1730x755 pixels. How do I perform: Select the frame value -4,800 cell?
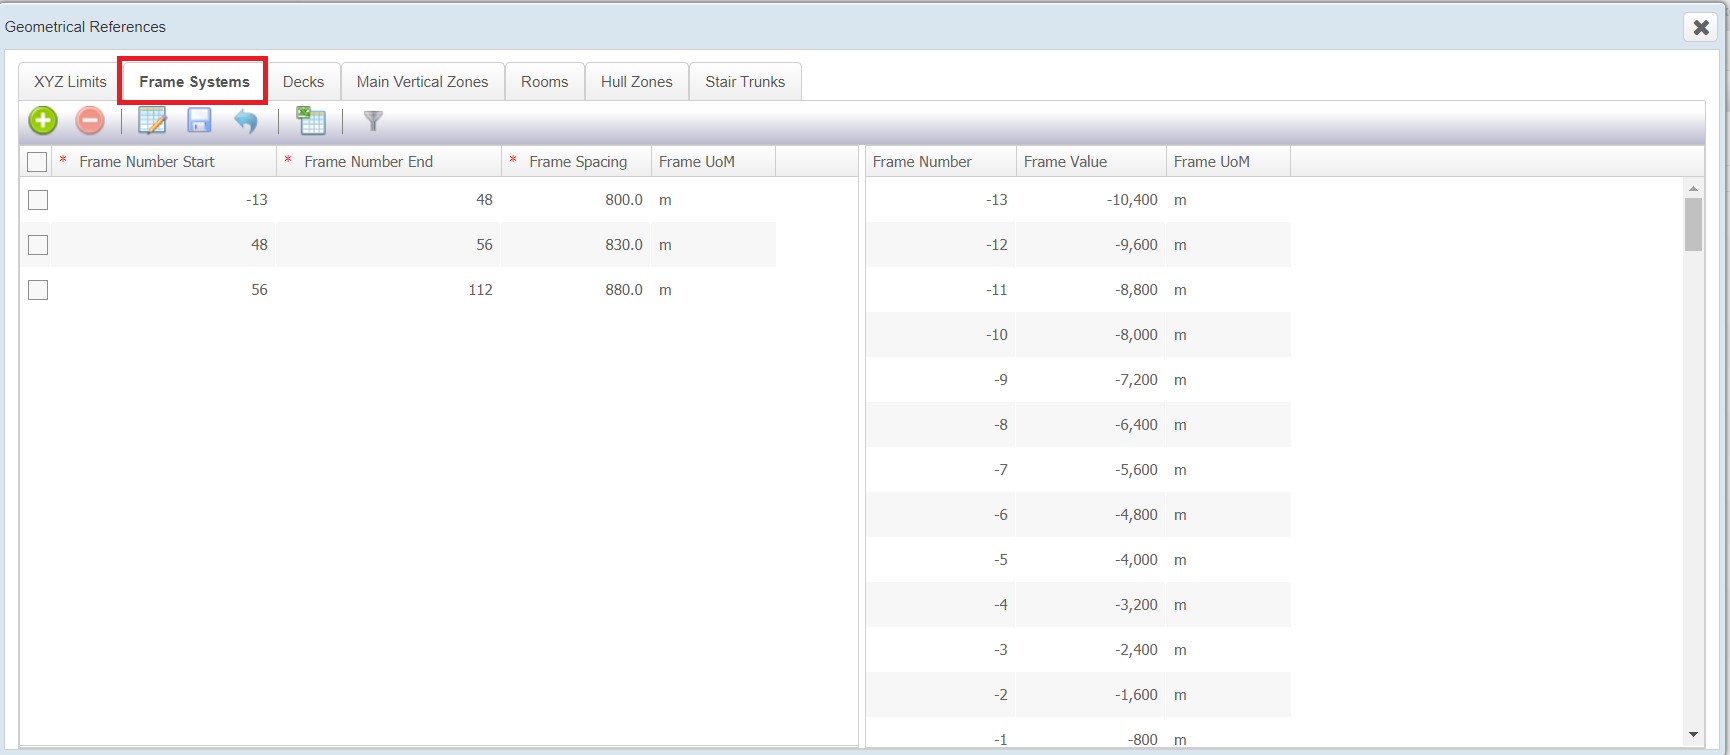(x=1091, y=515)
